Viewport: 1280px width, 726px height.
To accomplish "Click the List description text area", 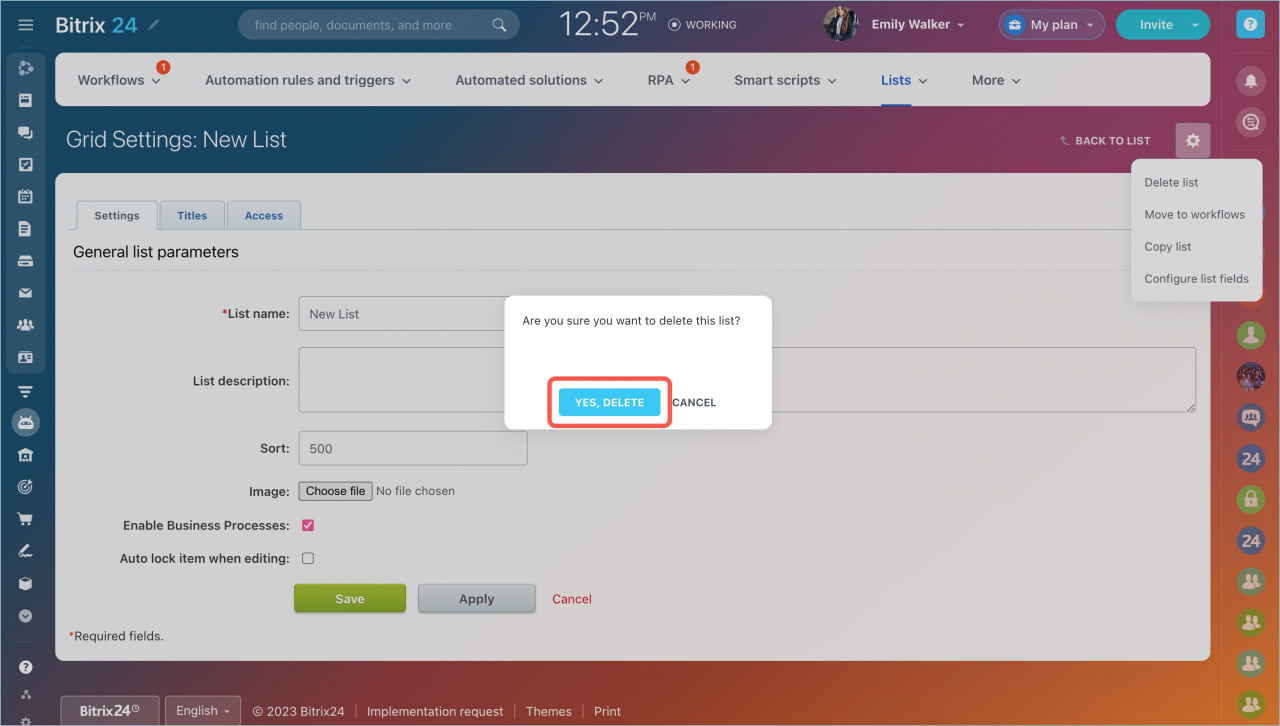I will [x=747, y=380].
